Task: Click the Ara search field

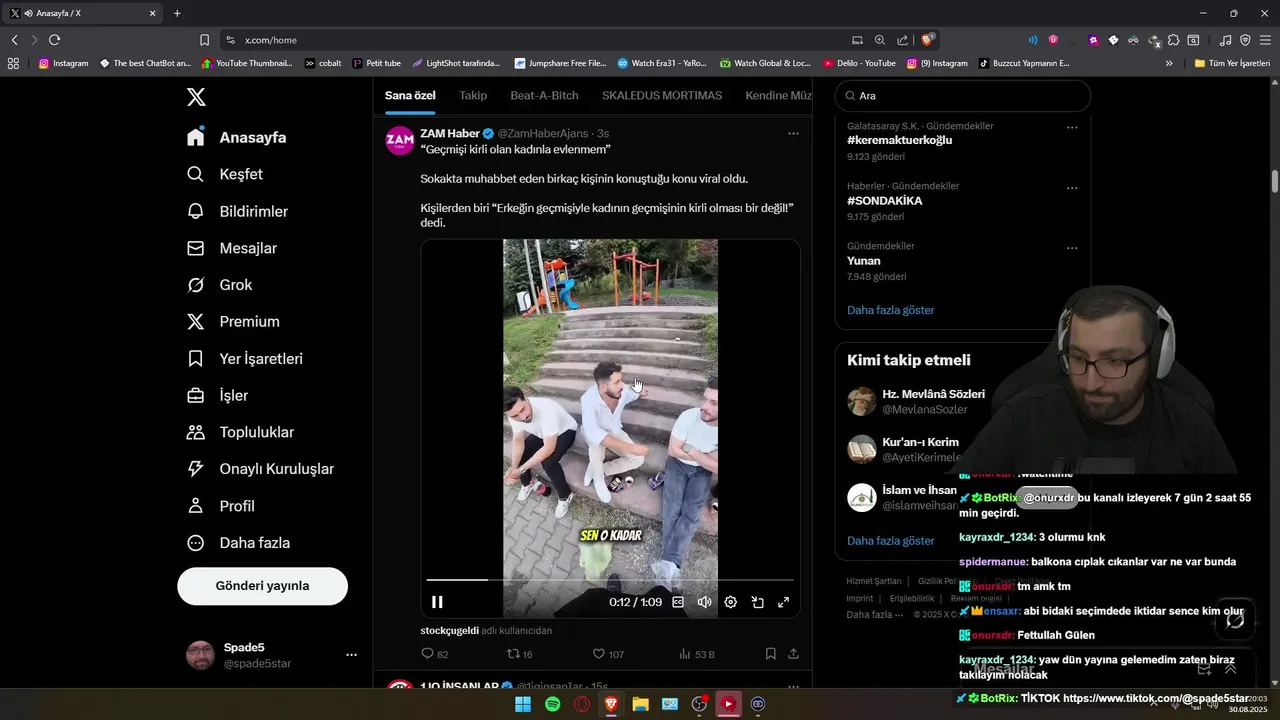Action: 963,96
